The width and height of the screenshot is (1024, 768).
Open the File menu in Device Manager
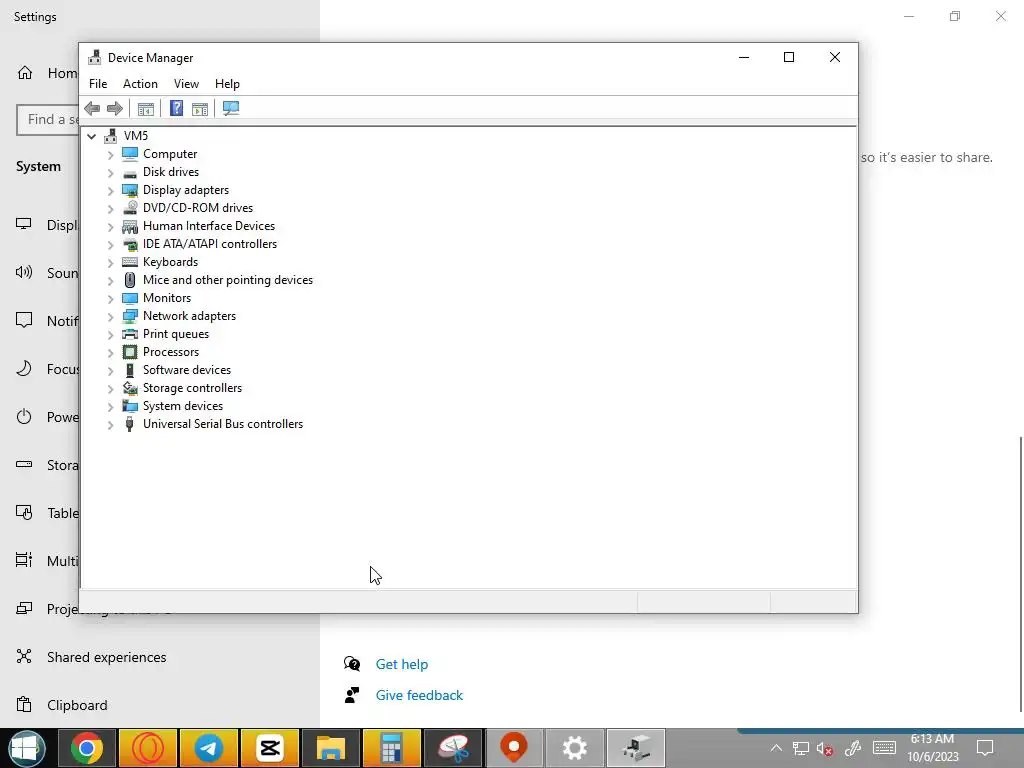(98, 84)
